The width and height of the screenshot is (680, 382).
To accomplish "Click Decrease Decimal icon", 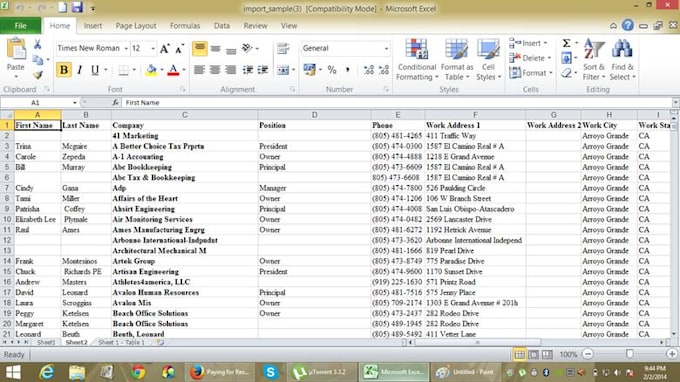I will pyautogui.click(x=384, y=70).
